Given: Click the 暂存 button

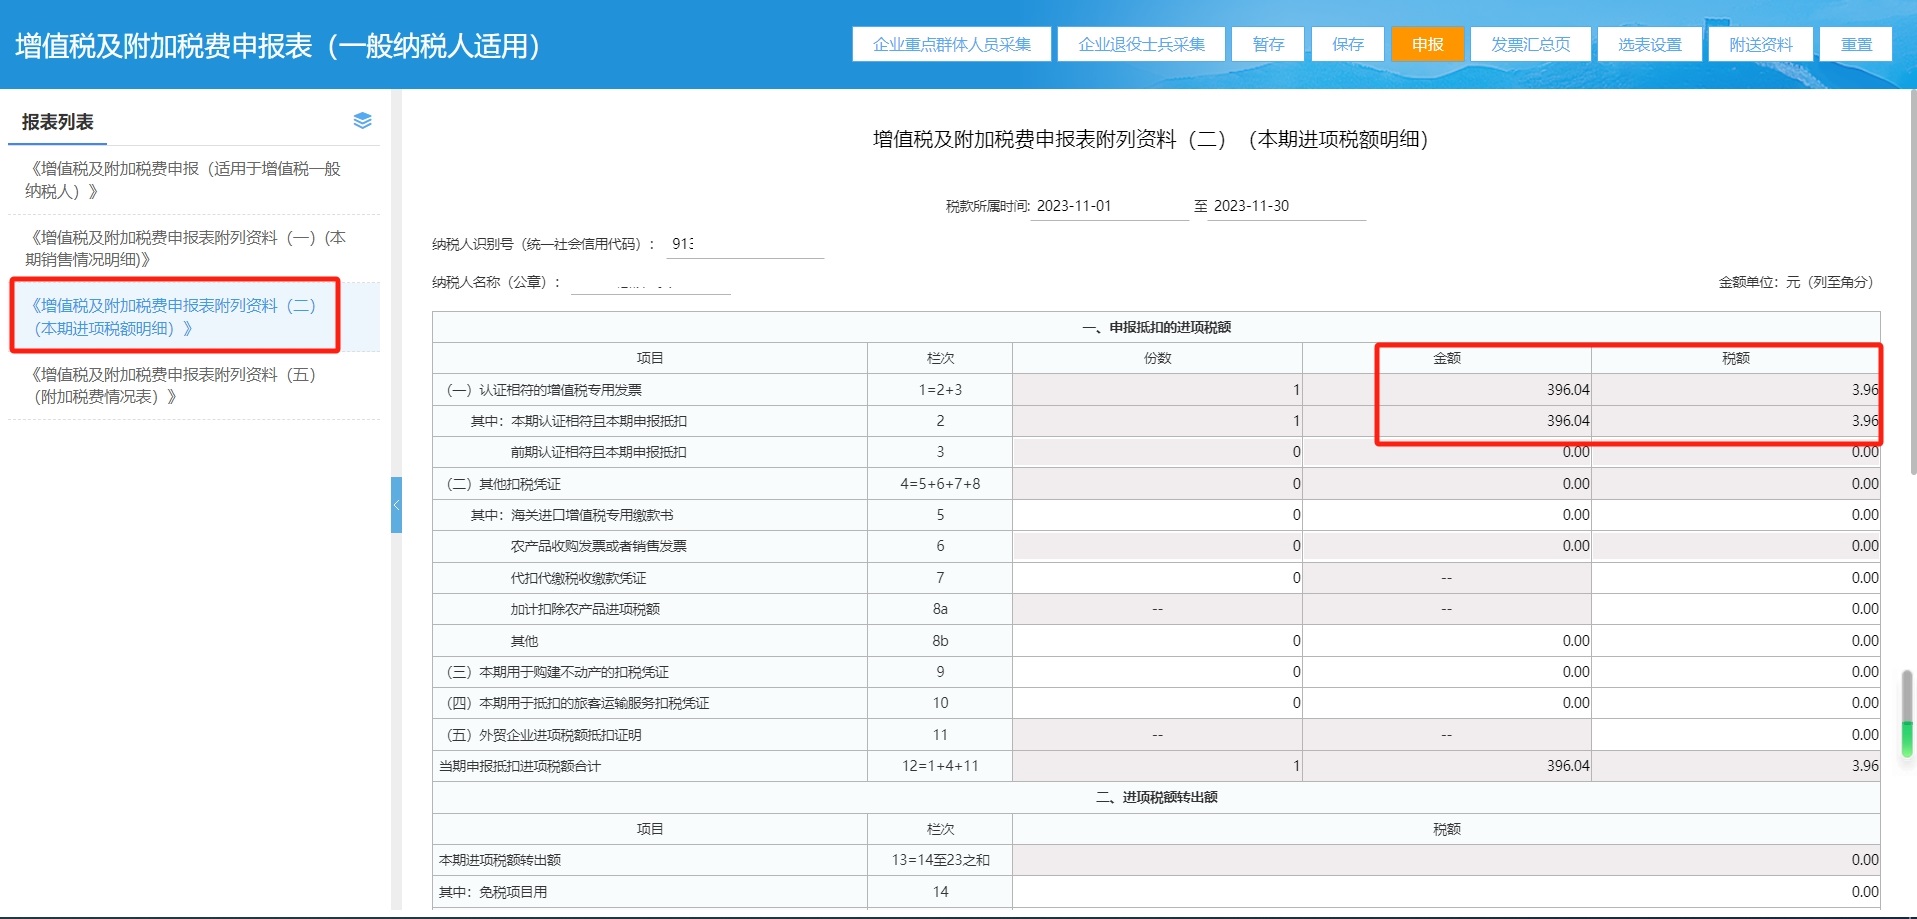Looking at the screenshot, I should (x=1268, y=44).
